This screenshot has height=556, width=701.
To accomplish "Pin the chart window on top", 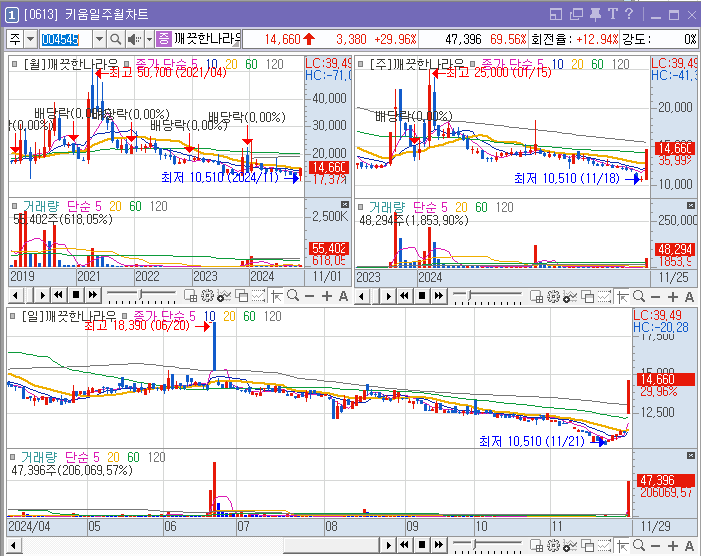I will pos(595,15).
